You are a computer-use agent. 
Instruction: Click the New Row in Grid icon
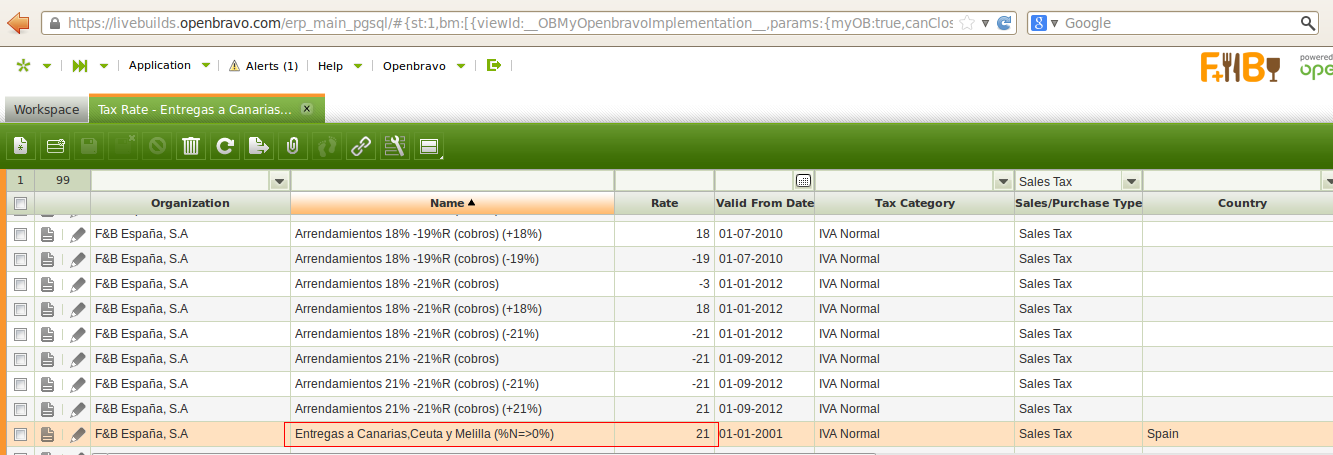coord(56,147)
